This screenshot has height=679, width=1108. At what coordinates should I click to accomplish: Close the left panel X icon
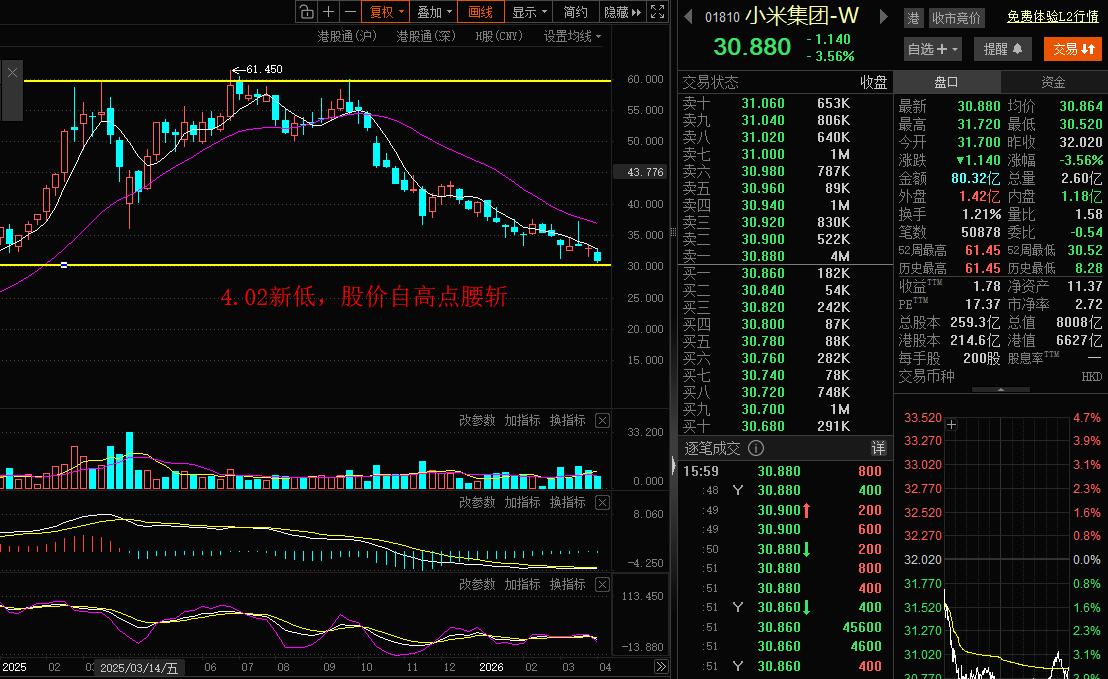[12, 72]
